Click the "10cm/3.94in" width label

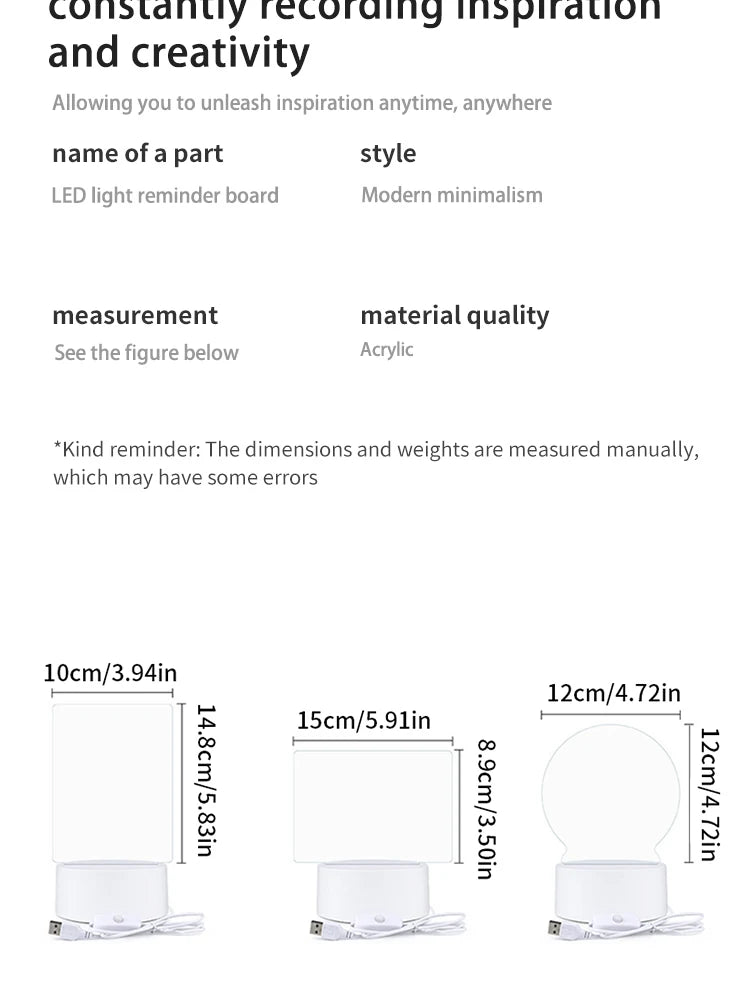click(110, 672)
